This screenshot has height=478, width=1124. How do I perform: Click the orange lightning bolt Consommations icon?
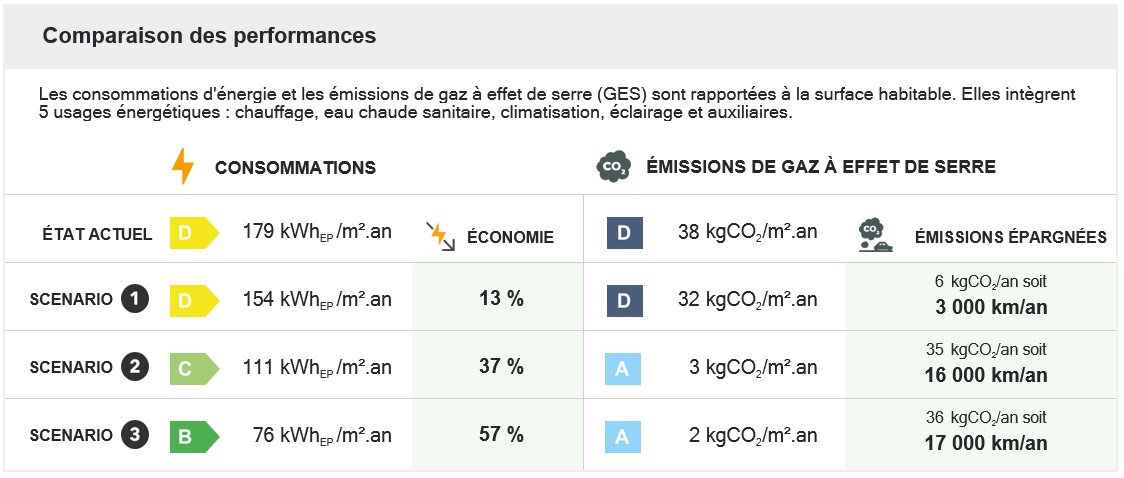[182, 167]
